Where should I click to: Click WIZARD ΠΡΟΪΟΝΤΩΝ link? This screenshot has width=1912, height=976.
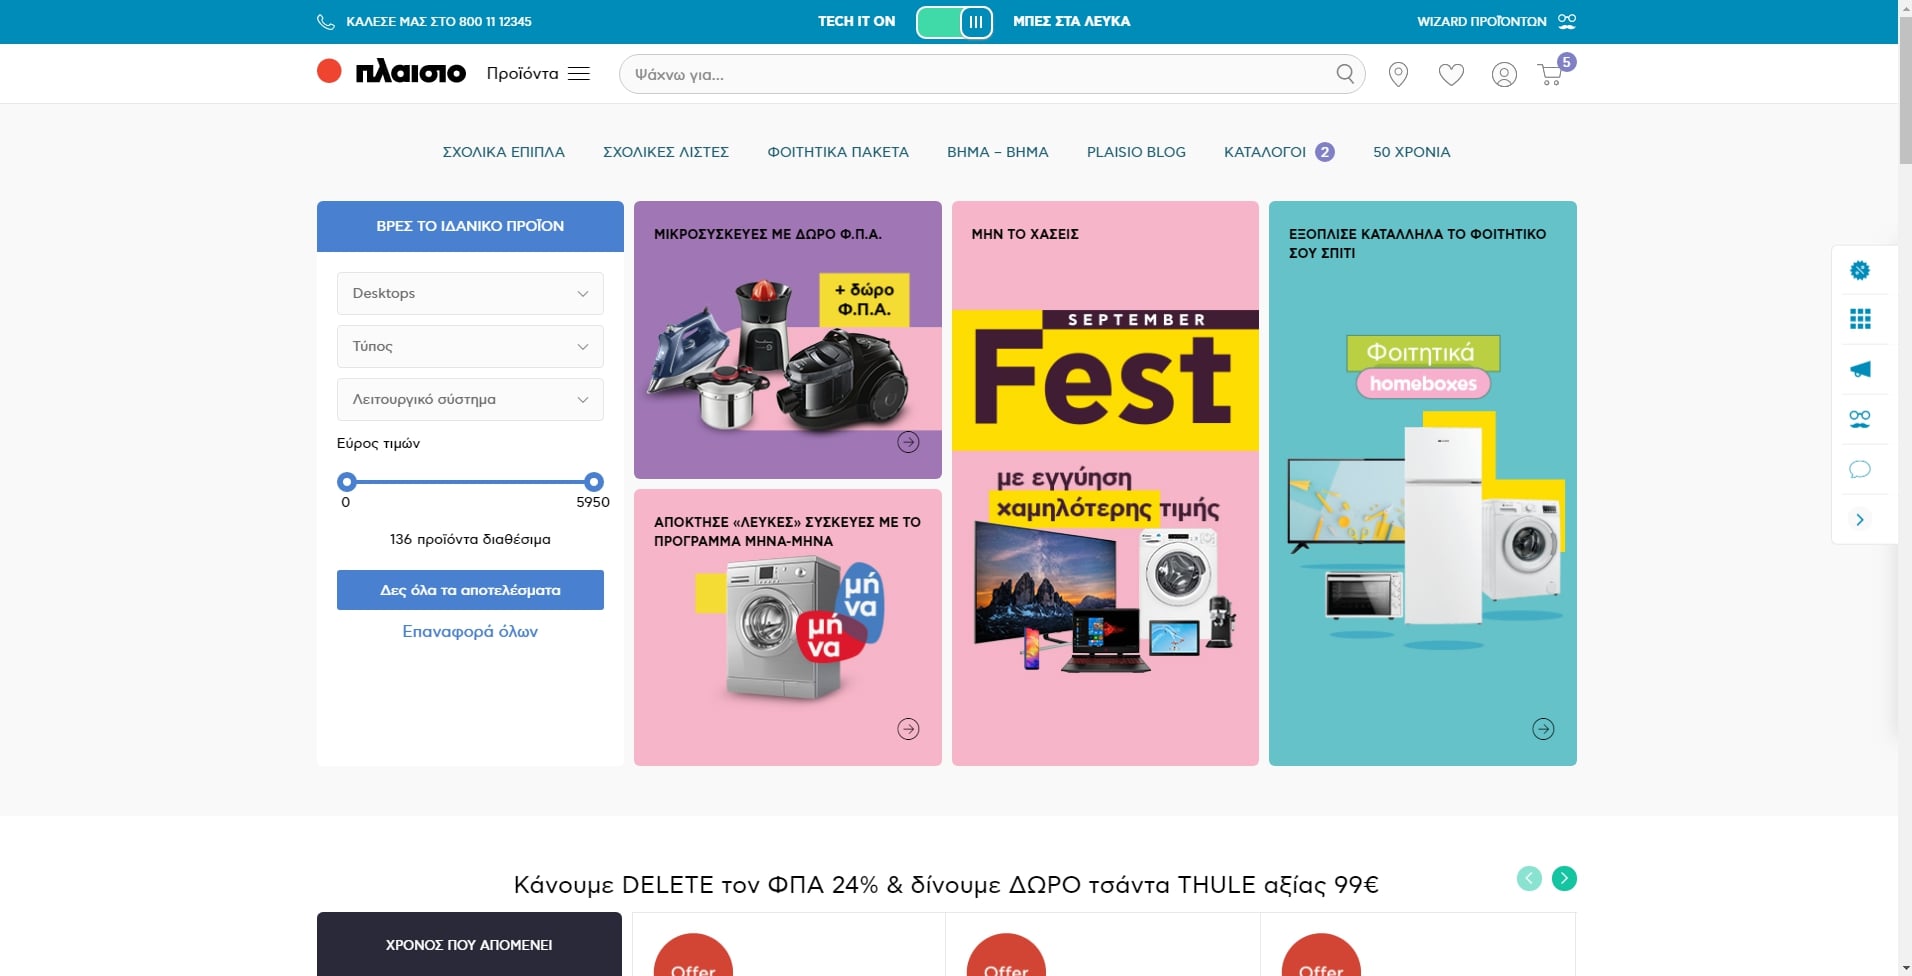pos(1481,21)
